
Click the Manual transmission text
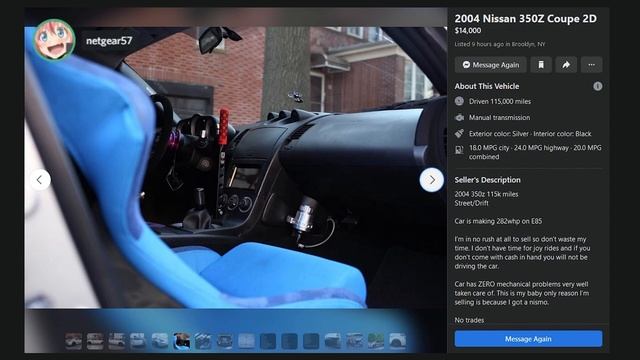tap(500, 118)
